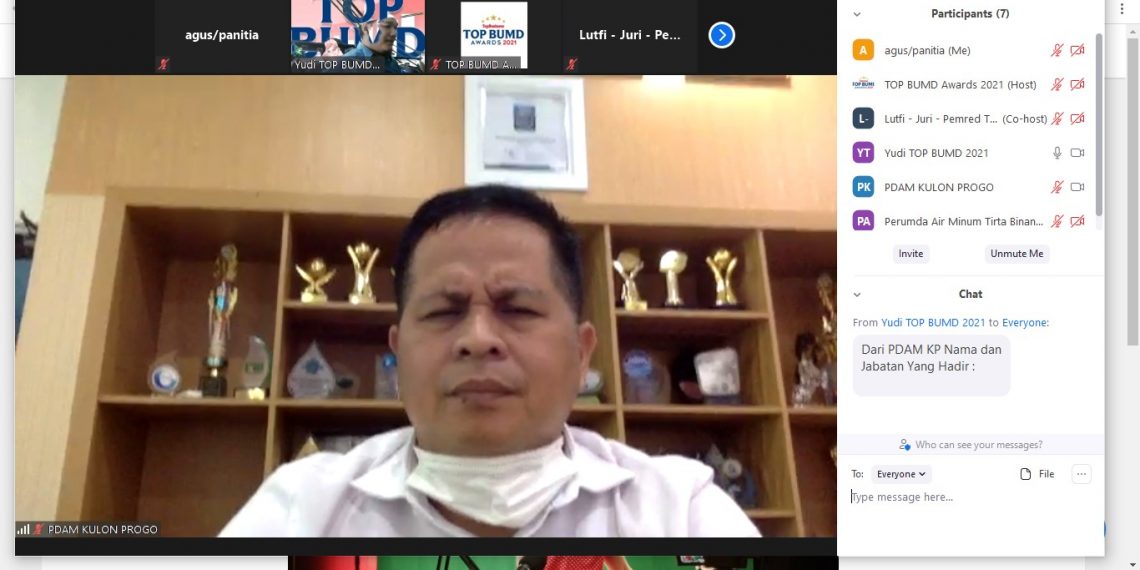1140x570 pixels.
Task: Select Lutfi - Juri video tile
Action: [x=630, y=36]
